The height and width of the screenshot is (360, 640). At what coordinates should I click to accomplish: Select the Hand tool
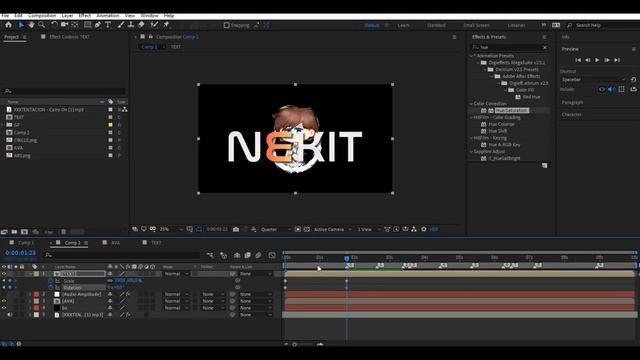click(31, 25)
